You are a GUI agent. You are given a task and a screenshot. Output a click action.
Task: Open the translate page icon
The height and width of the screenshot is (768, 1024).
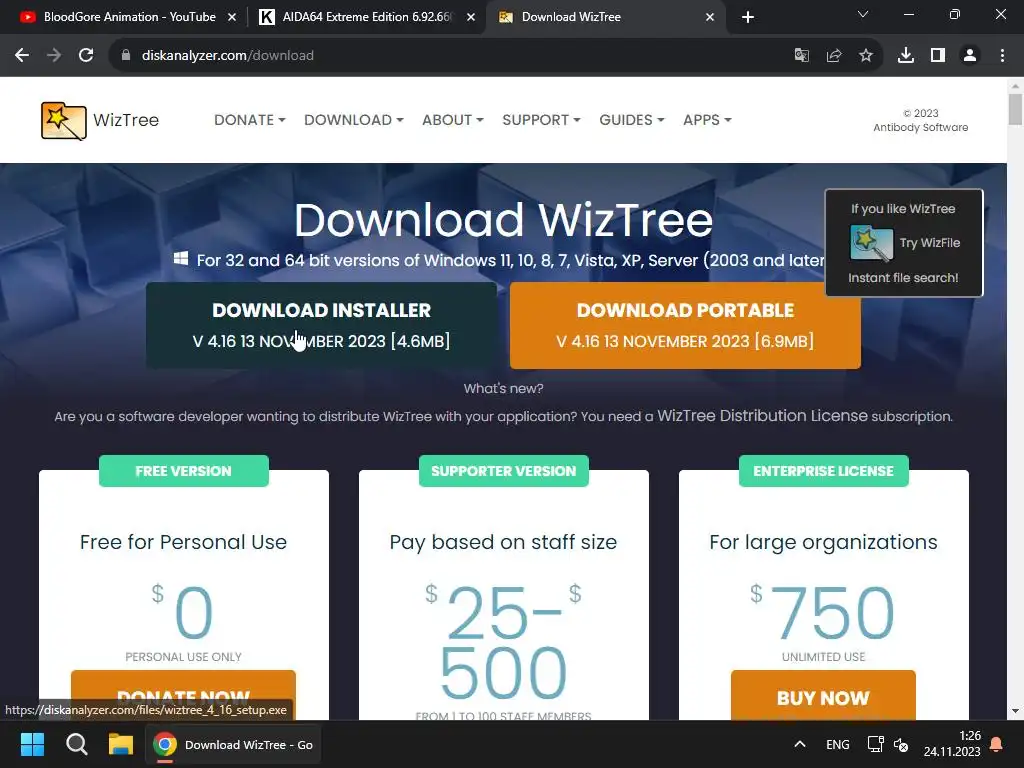tap(801, 56)
